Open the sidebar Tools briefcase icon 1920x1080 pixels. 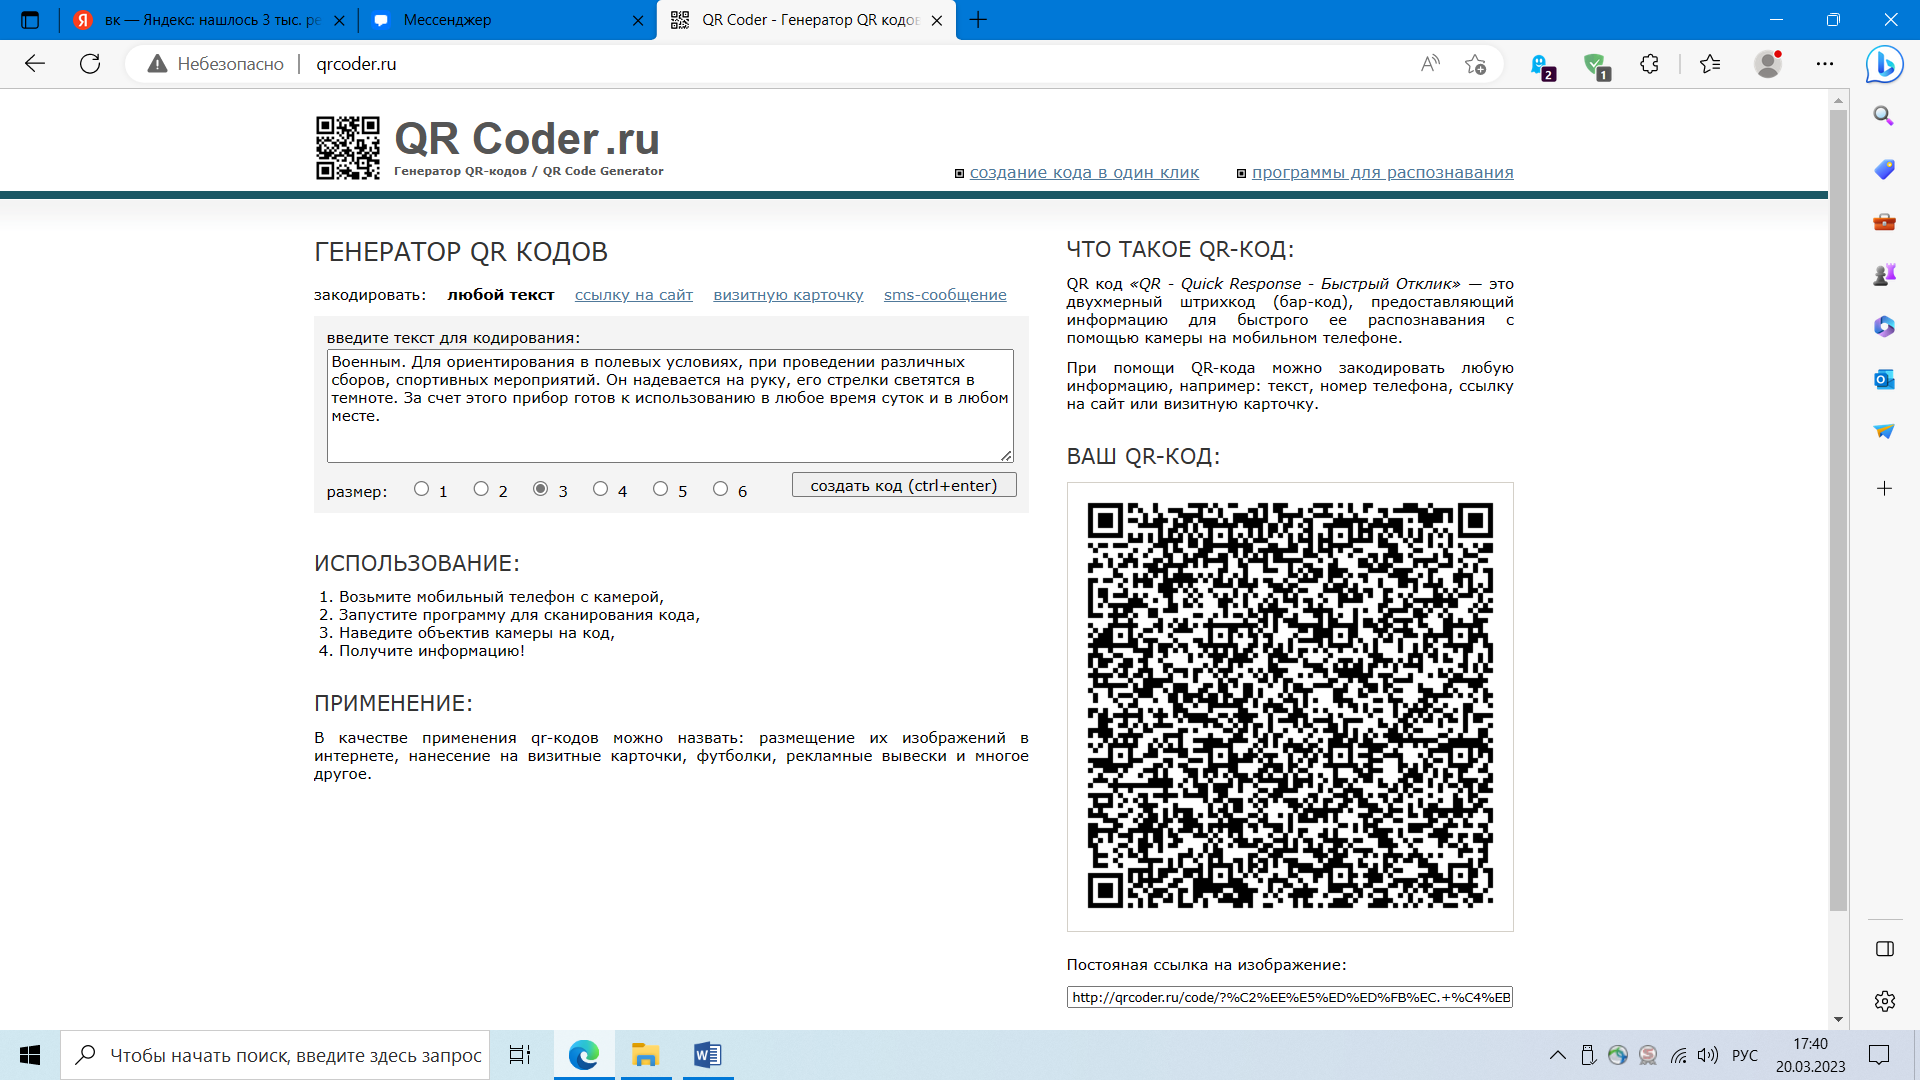click(x=1884, y=222)
